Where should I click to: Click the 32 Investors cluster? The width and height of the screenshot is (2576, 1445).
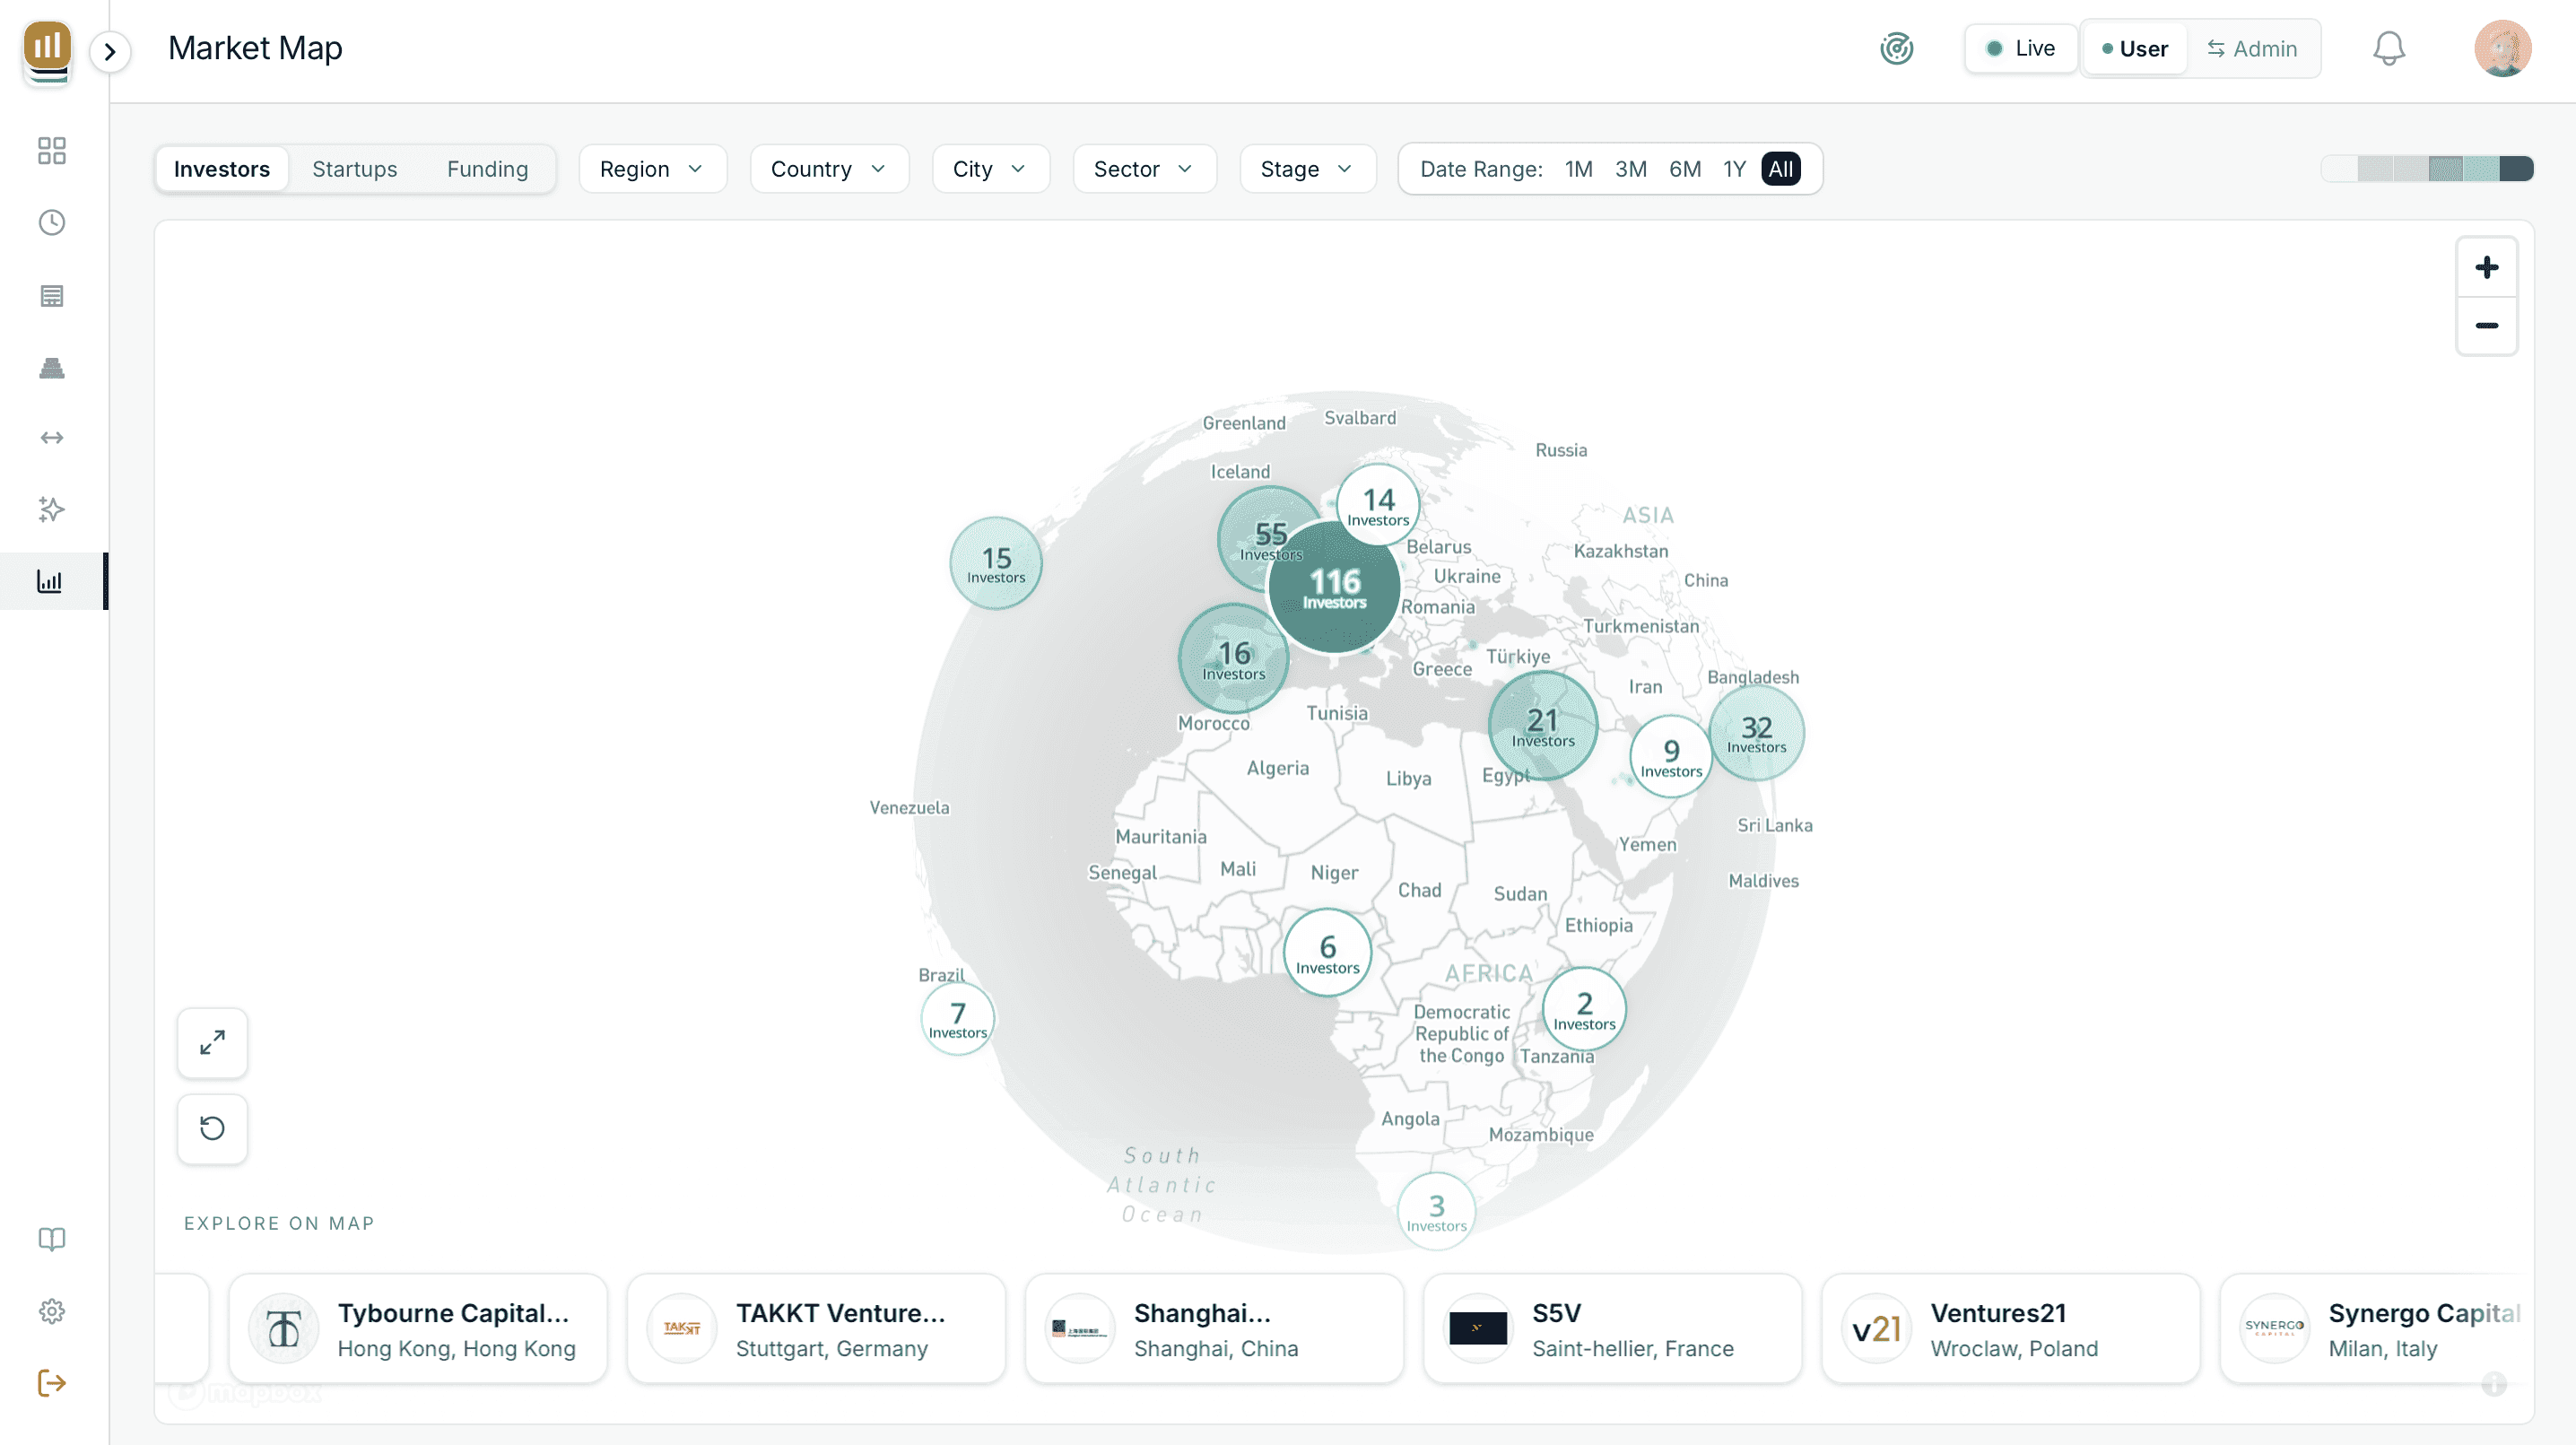1756,733
